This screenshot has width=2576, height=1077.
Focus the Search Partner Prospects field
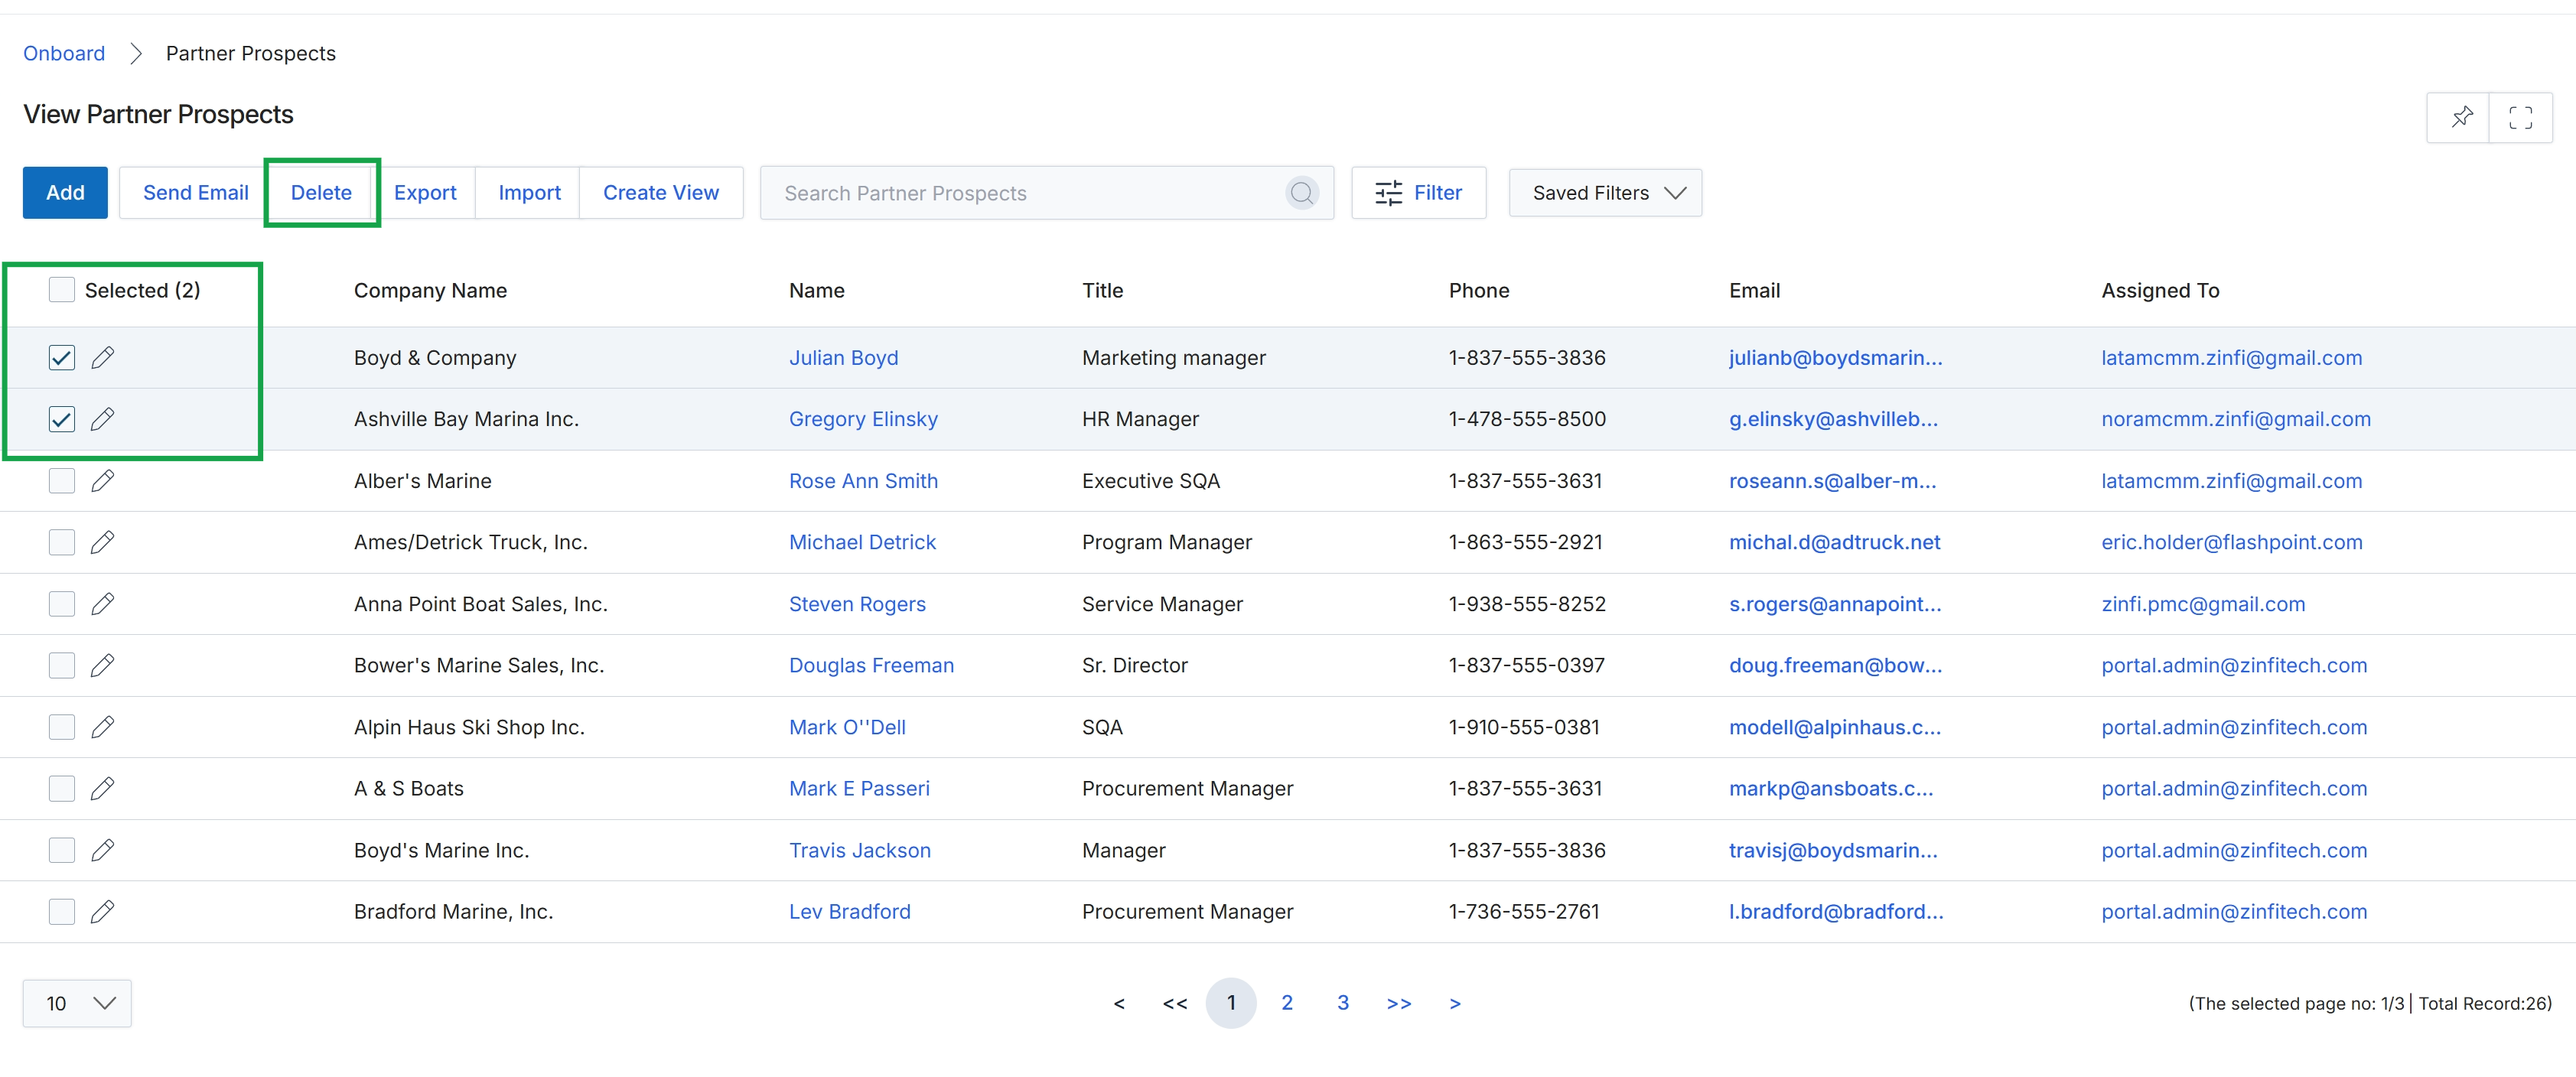click(1046, 193)
